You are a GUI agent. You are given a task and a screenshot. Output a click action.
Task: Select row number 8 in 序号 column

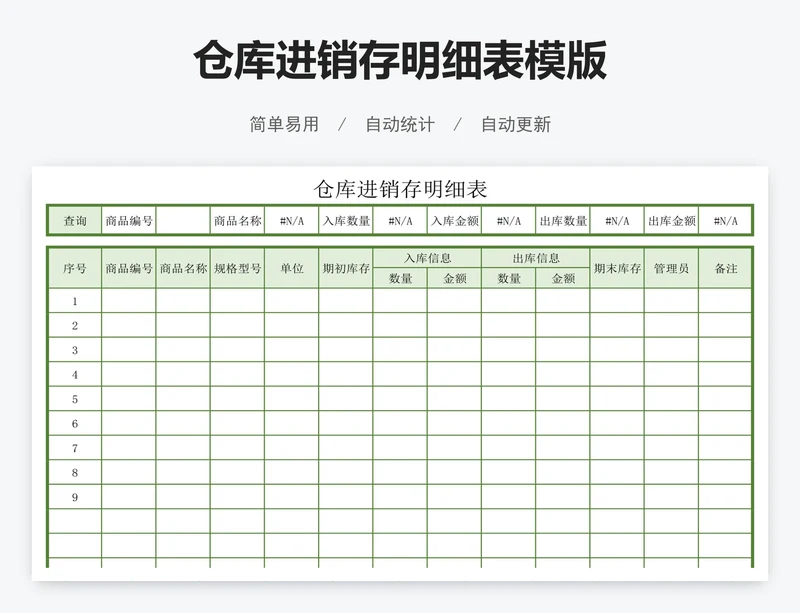click(x=74, y=473)
